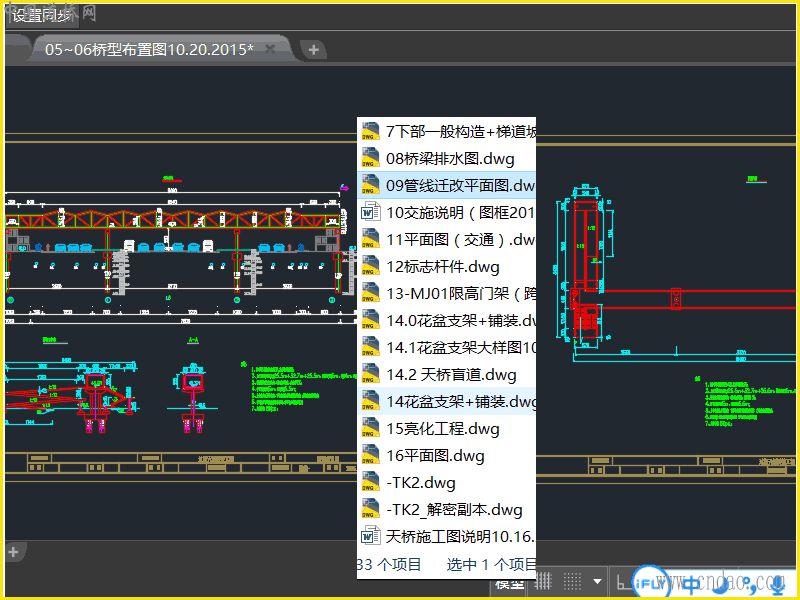Toggle the snap mode dotted-grid icon

(572, 581)
